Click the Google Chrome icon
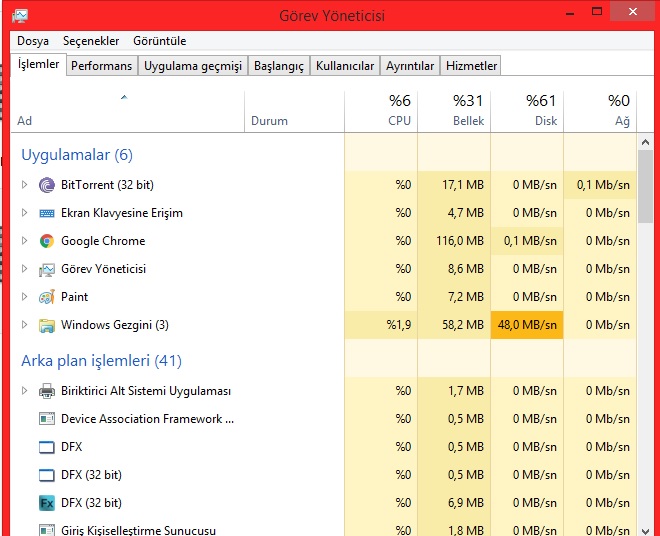 47,241
